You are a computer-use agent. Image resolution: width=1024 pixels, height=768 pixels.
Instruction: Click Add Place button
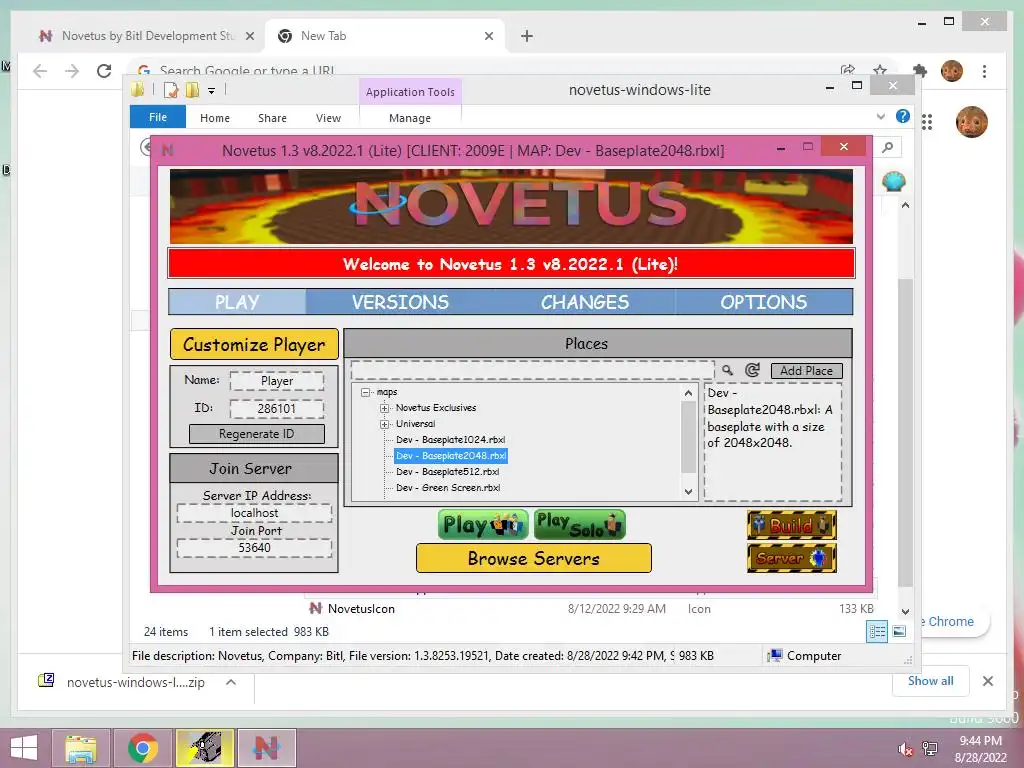coord(807,370)
